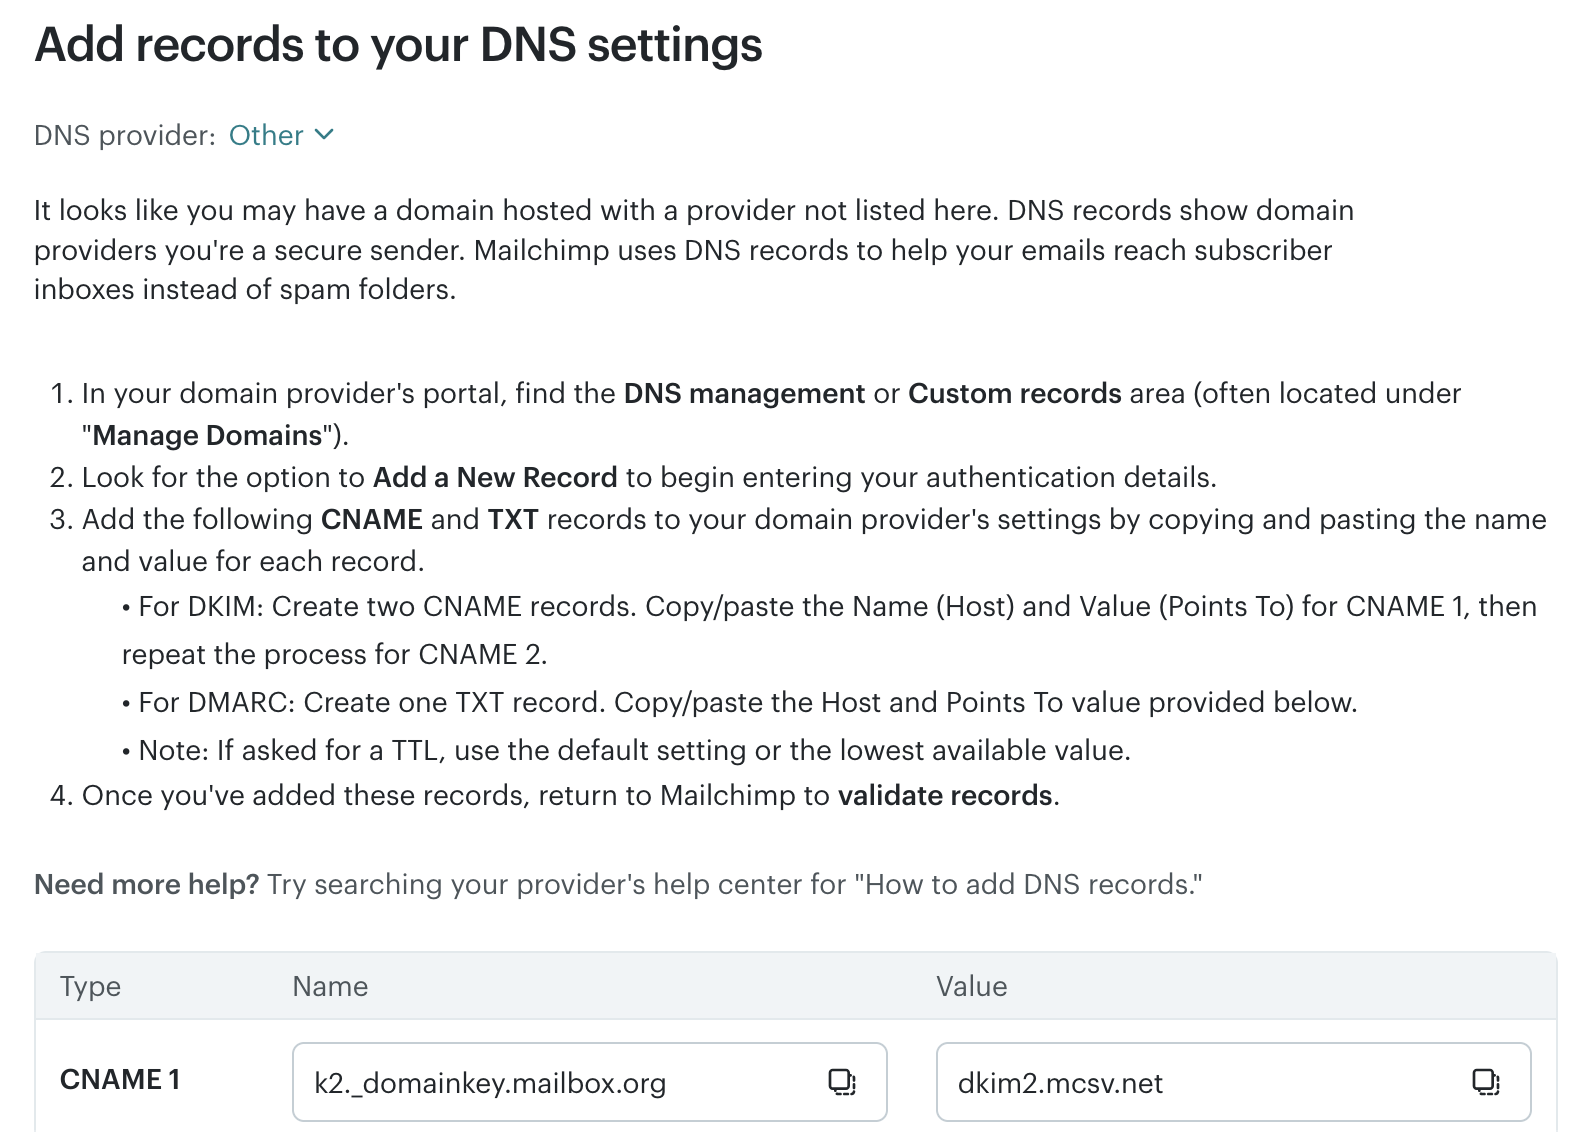Image resolution: width=1576 pixels, height=1132 pixels.
Task: Click the Type column header
Action: click(90, 987)
